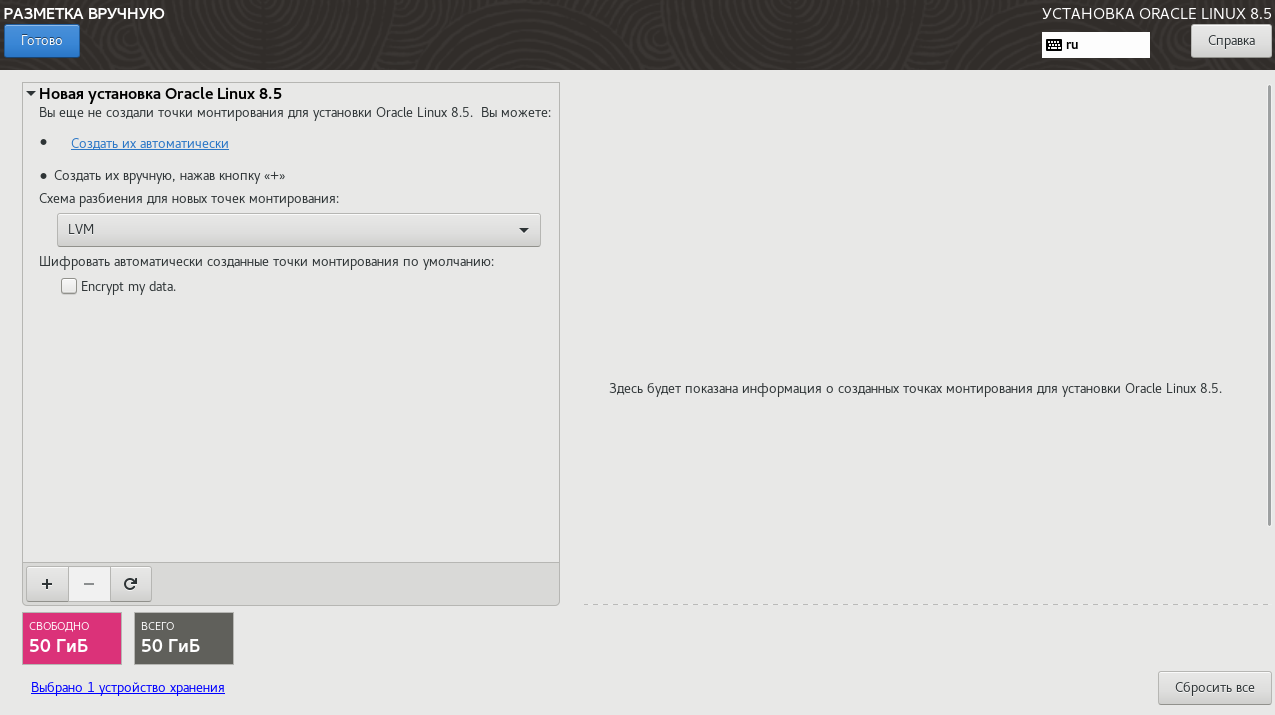Add new mount point with plus icon

[47, 584]
